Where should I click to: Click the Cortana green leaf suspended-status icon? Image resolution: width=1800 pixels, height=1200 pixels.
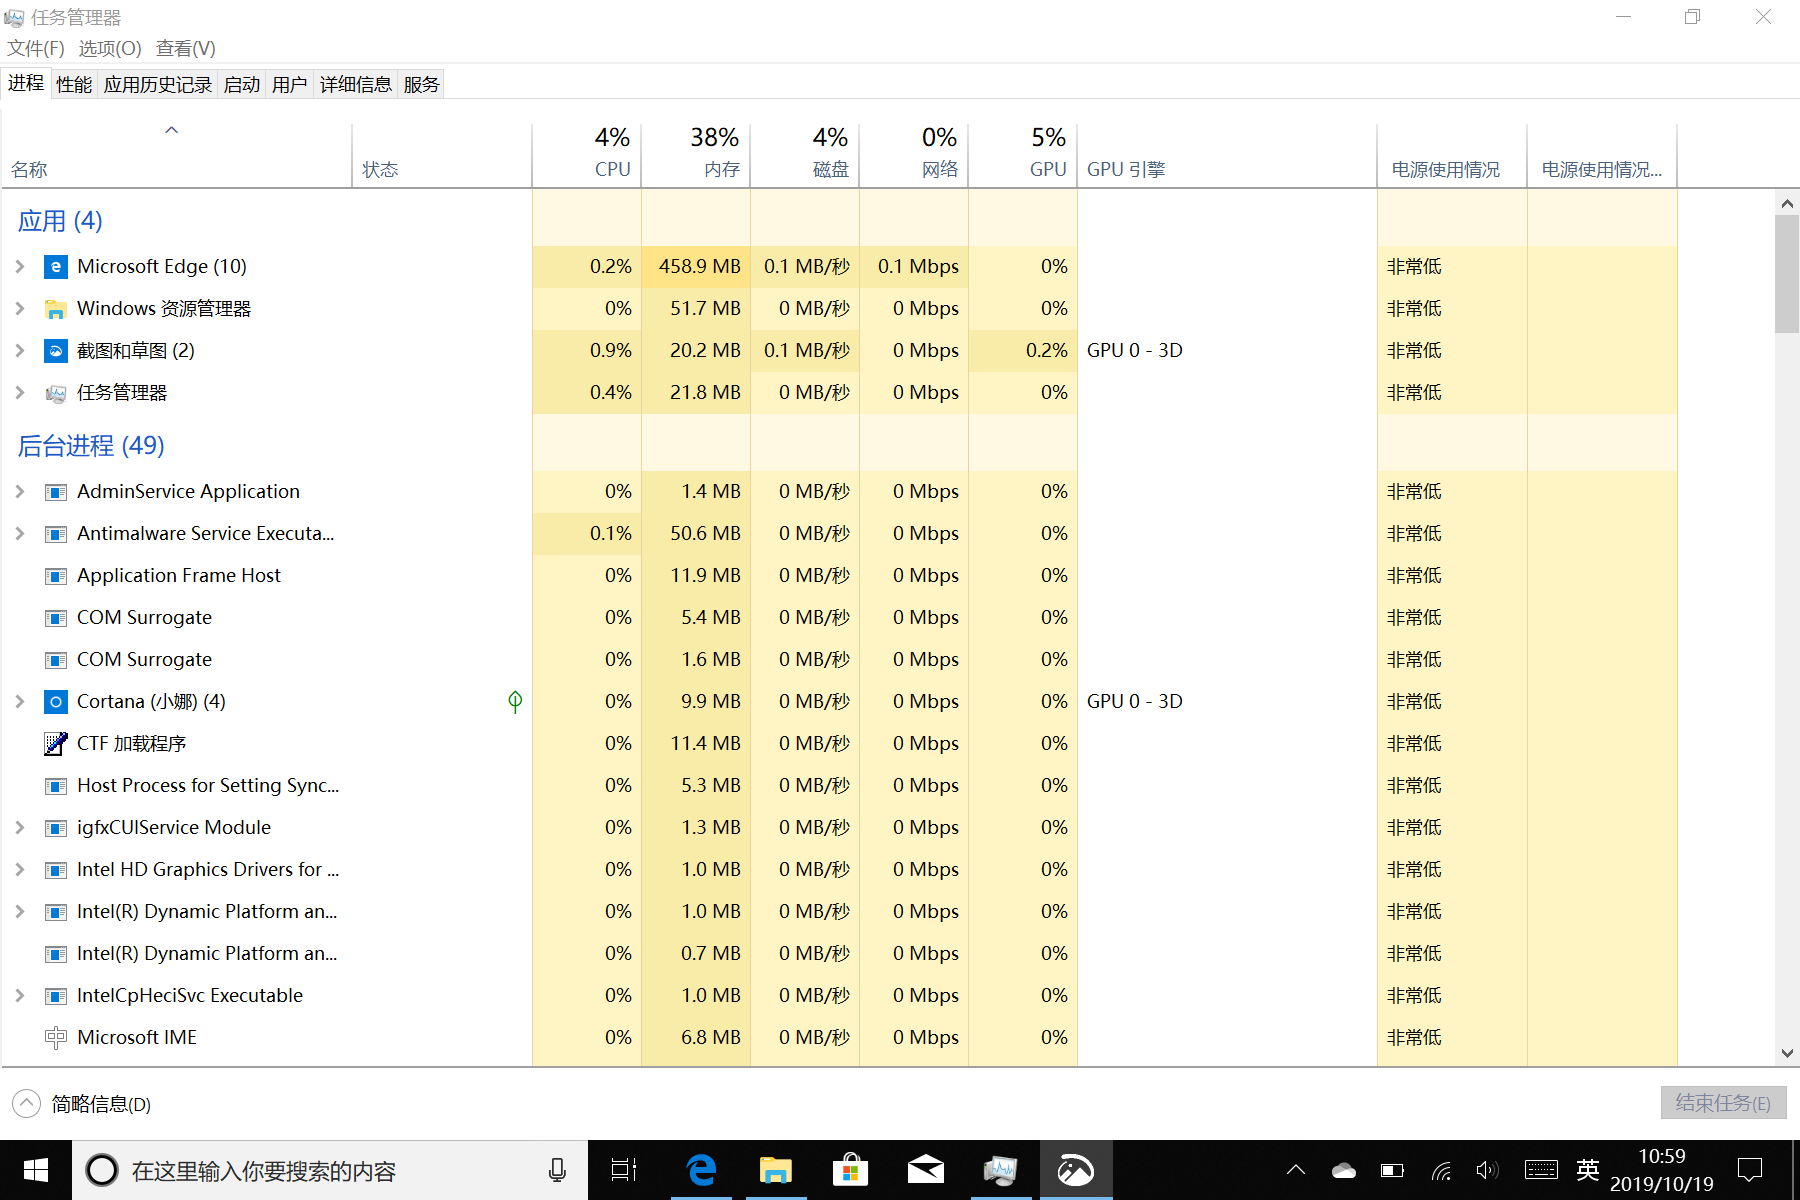point(515,702)
